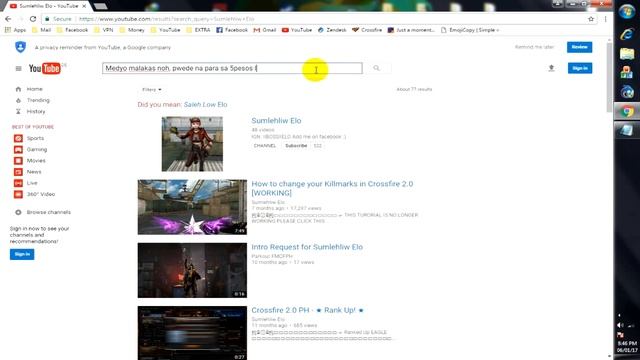
Task: Open Facebook bookmark with blue icon
Action: (232, 30)
